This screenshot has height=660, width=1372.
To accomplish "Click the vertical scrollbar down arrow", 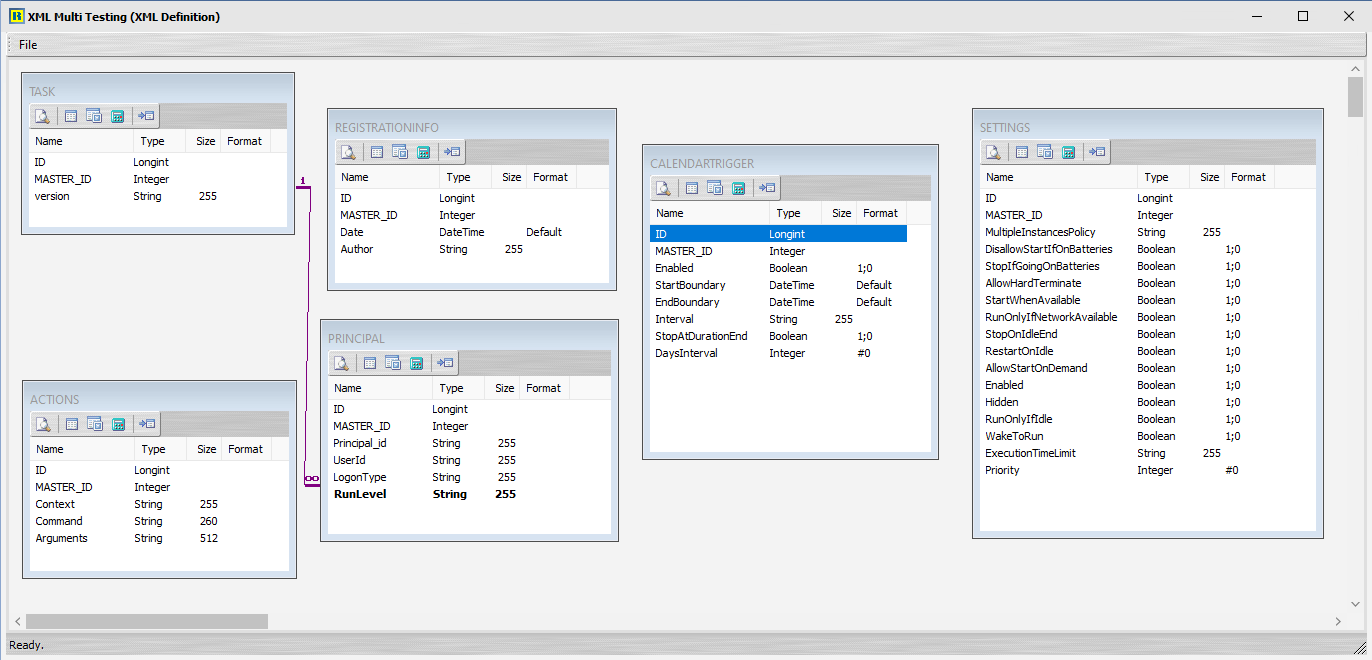I will pyautogui.click(x=1356, y=605).
